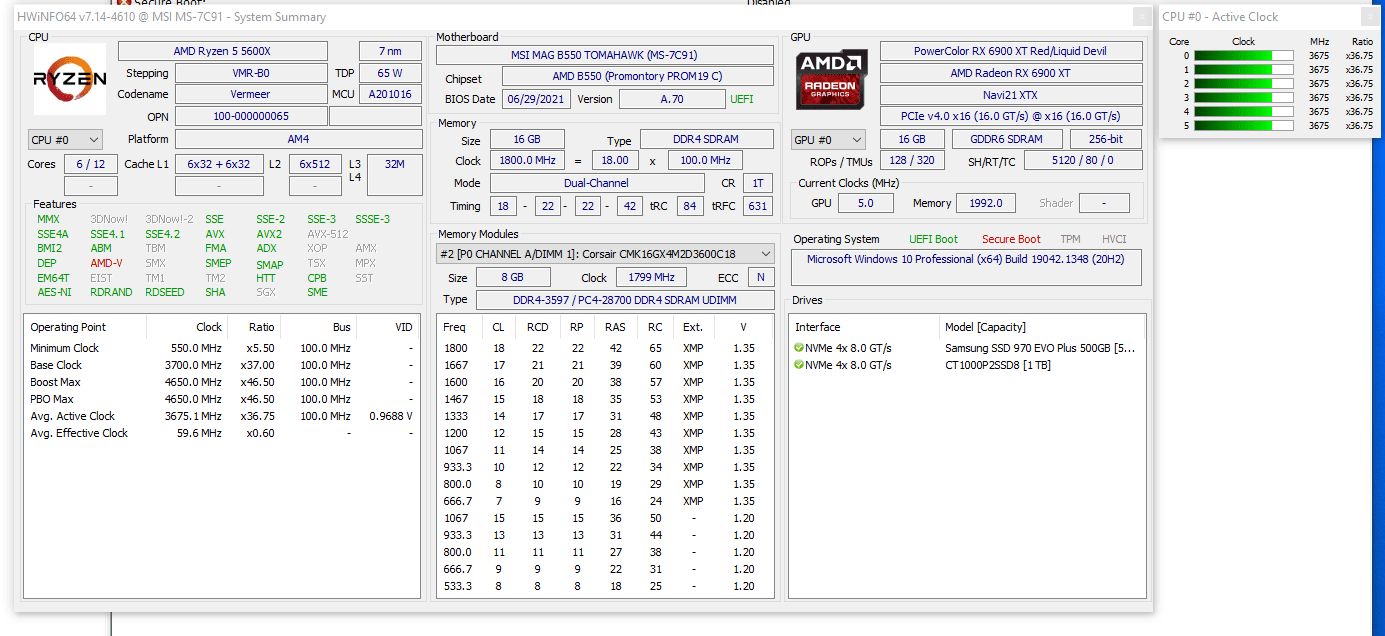The image size is (1385, 636).
Task: Click the Dual-Channel mode field
Action: click(597, 183)
